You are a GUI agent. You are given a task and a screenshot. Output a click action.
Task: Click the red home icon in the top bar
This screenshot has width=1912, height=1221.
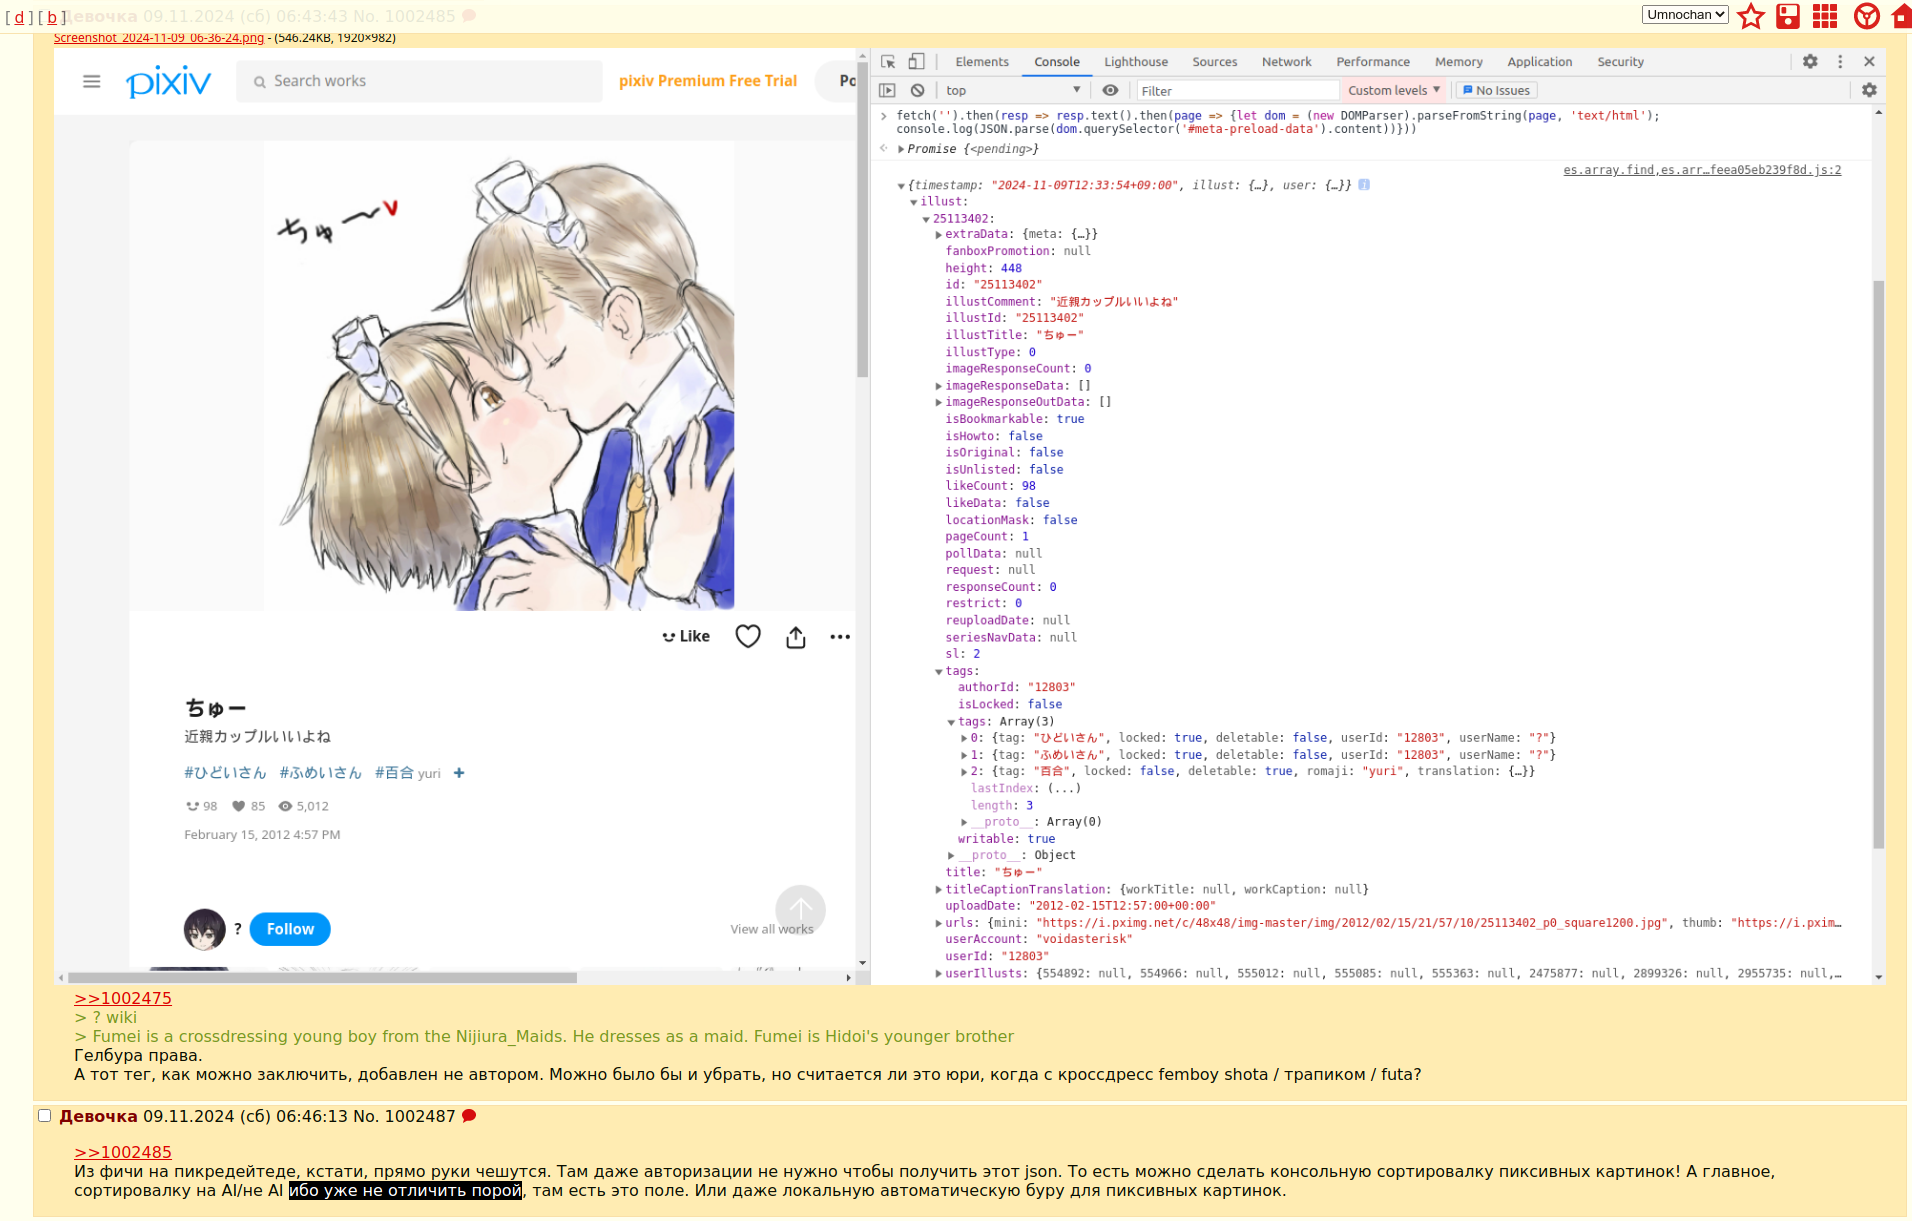pos(1901,16)
